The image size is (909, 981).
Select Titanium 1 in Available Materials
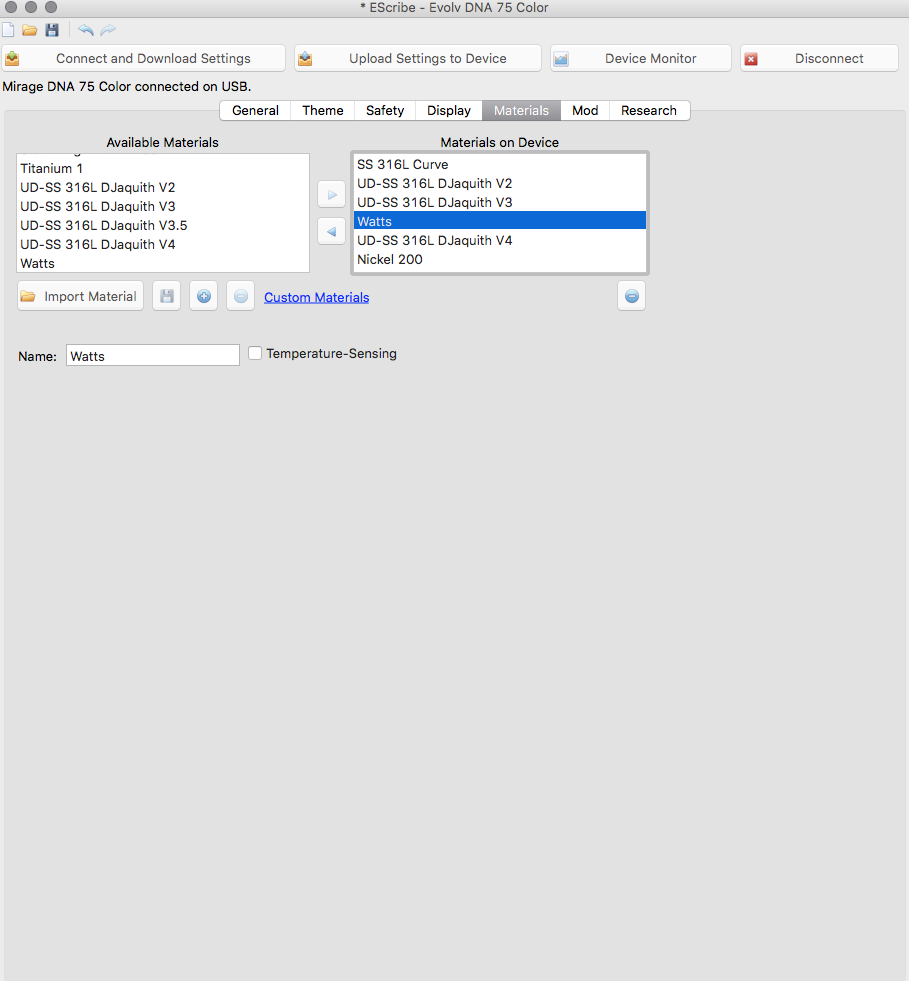click(52, 168)
